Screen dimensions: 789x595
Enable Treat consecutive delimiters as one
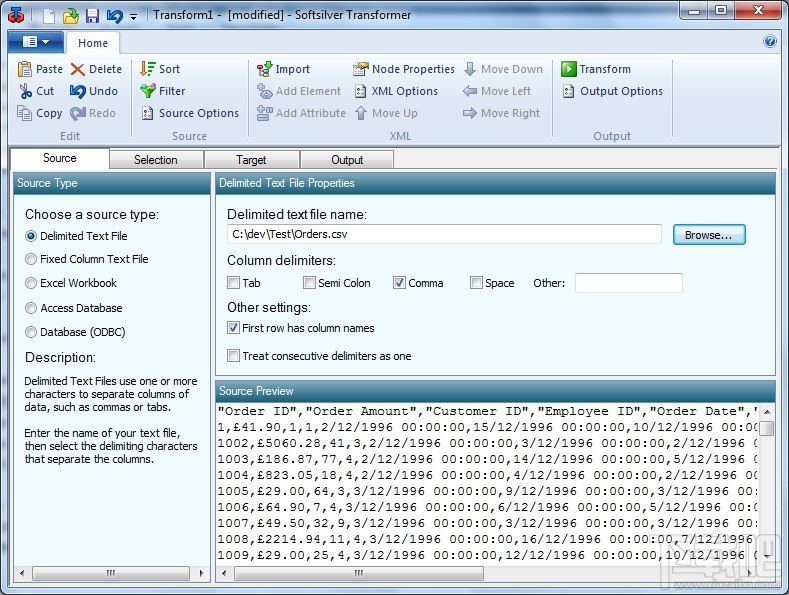click(233, 356)
